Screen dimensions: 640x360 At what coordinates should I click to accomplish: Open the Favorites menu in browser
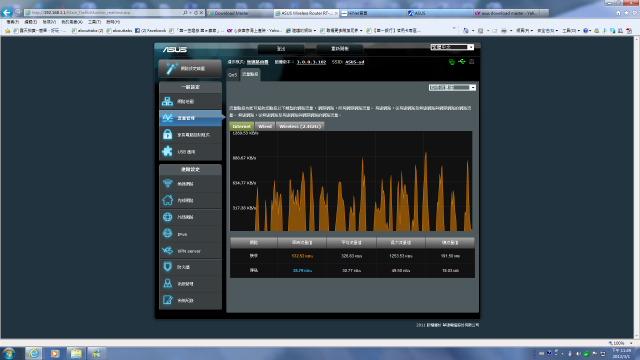point(72,22)
